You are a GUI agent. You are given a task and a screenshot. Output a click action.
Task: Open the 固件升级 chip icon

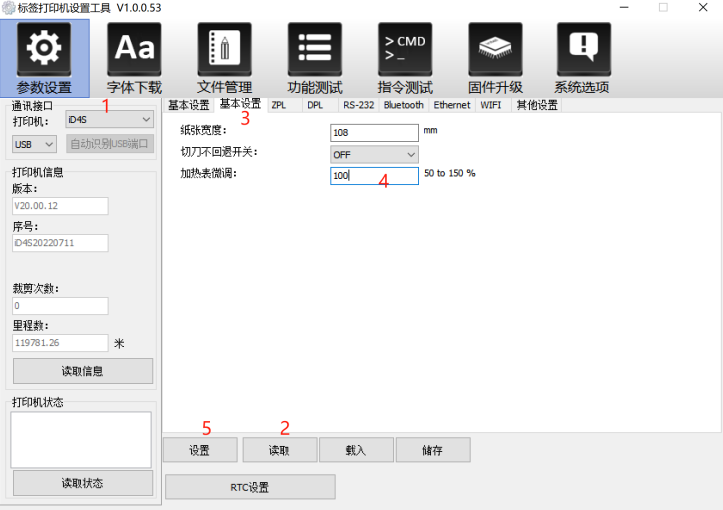pyautogui.click(x=495, y=58)
